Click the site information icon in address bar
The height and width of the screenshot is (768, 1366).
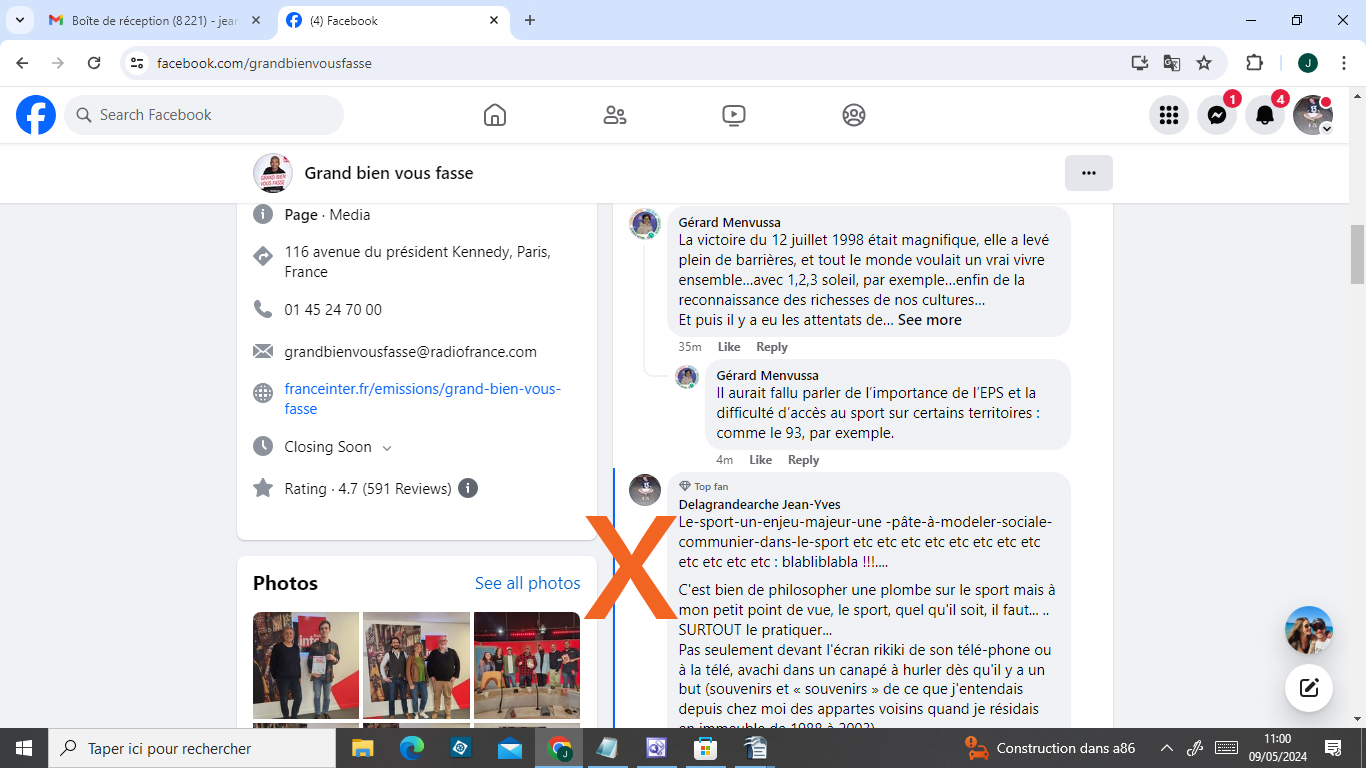[138, 63]
